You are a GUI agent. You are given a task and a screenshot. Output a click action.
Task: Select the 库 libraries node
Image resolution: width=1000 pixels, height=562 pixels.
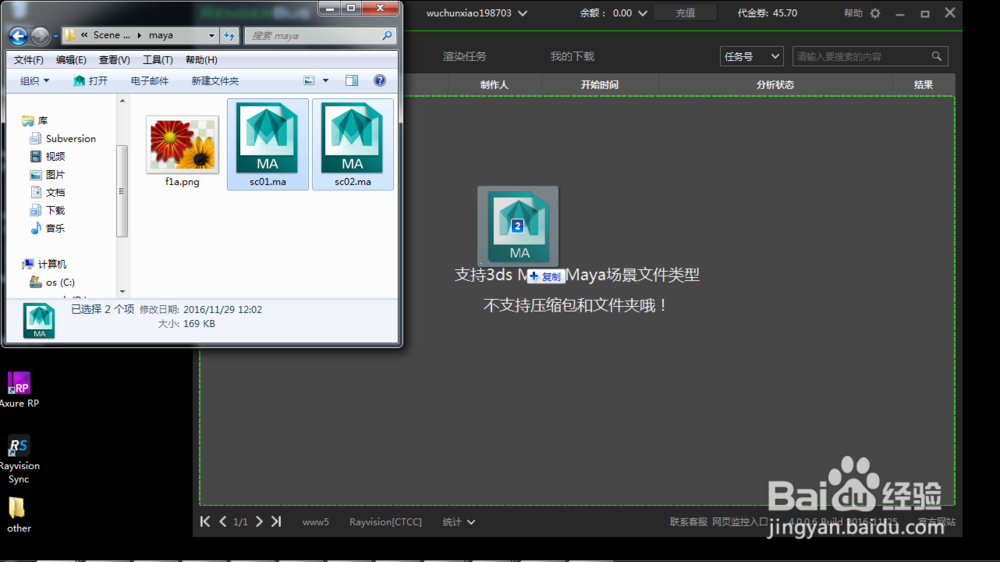(35, 121)
